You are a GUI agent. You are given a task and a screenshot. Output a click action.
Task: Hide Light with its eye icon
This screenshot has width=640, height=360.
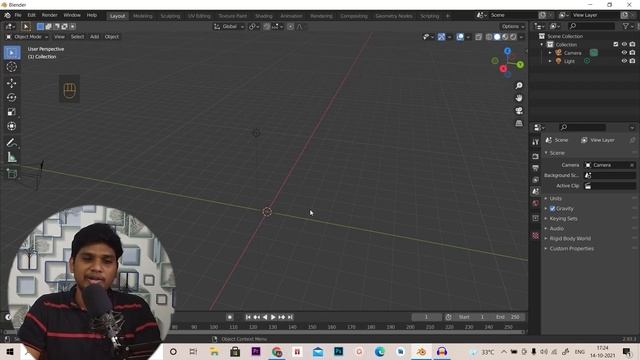coord(624,61)
